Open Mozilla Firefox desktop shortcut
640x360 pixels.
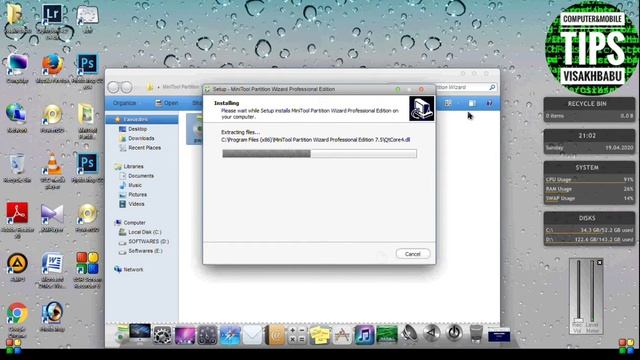[x=52, y=65]
